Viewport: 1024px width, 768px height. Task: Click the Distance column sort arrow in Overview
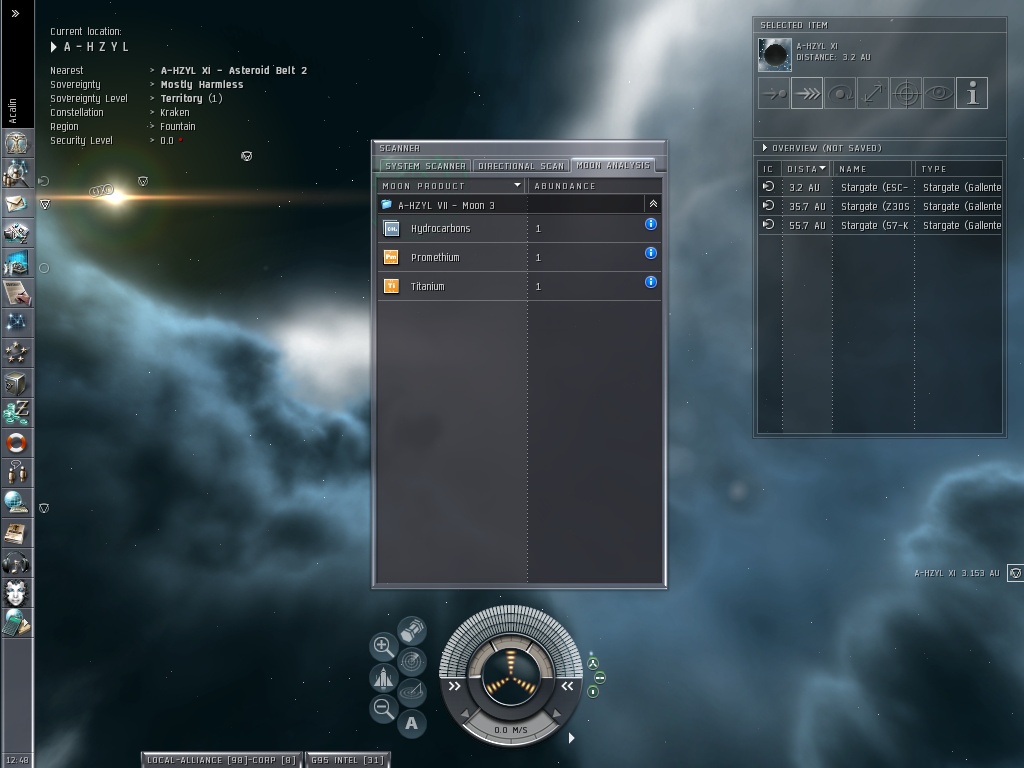[x=822, y=168]
